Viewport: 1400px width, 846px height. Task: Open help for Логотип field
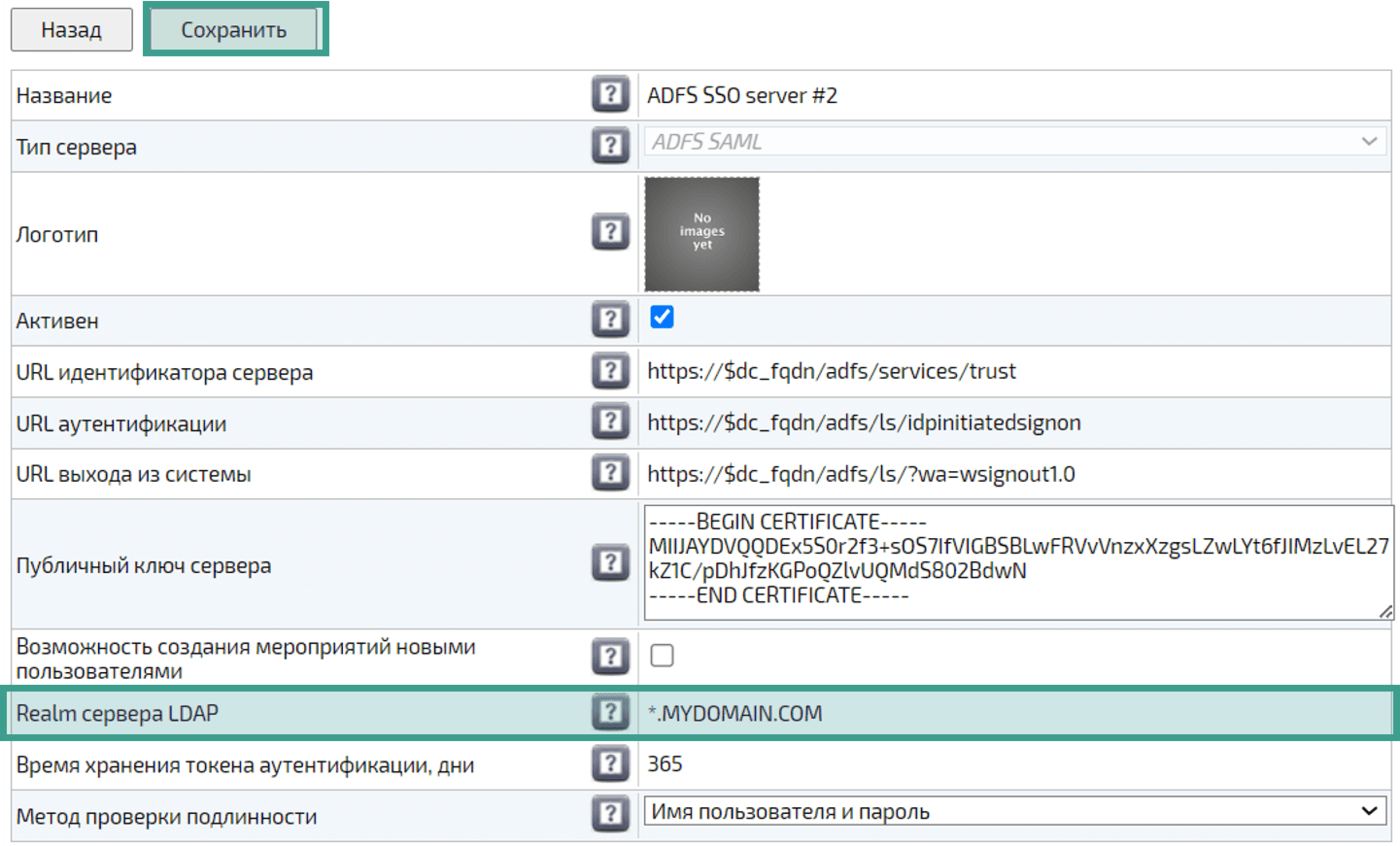coord(609,234)
